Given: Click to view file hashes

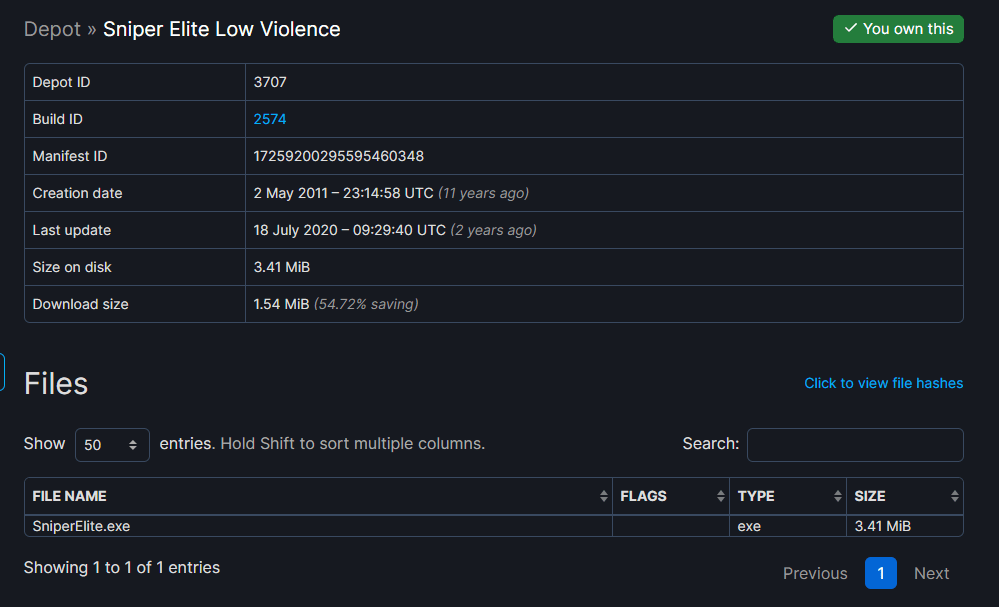Looking at the screenshot, I should click(x=883, y=383).
